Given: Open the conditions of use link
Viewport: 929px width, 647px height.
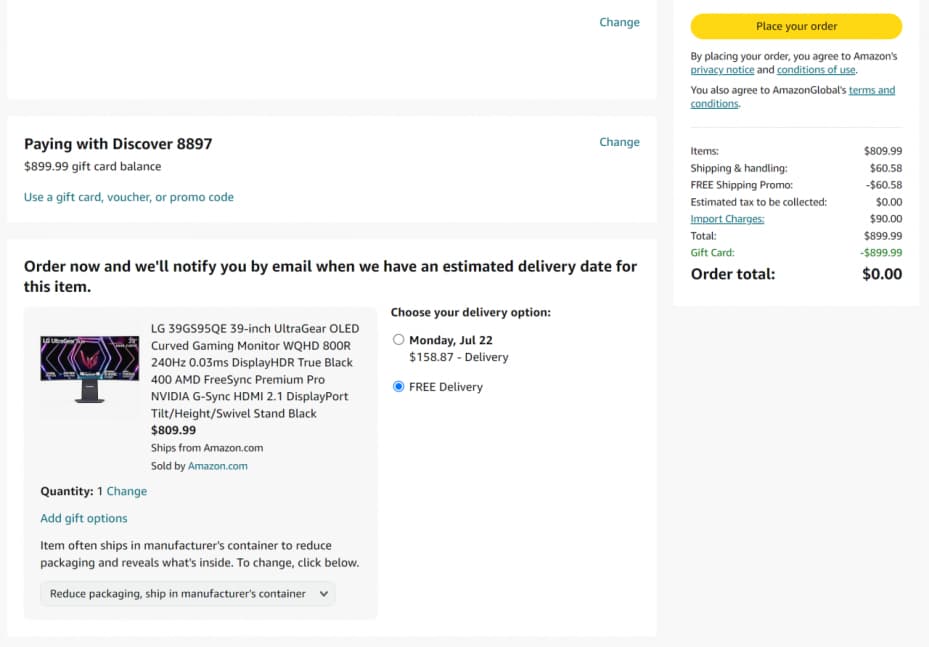Looking at the screenshot, I should click(816, 70).
